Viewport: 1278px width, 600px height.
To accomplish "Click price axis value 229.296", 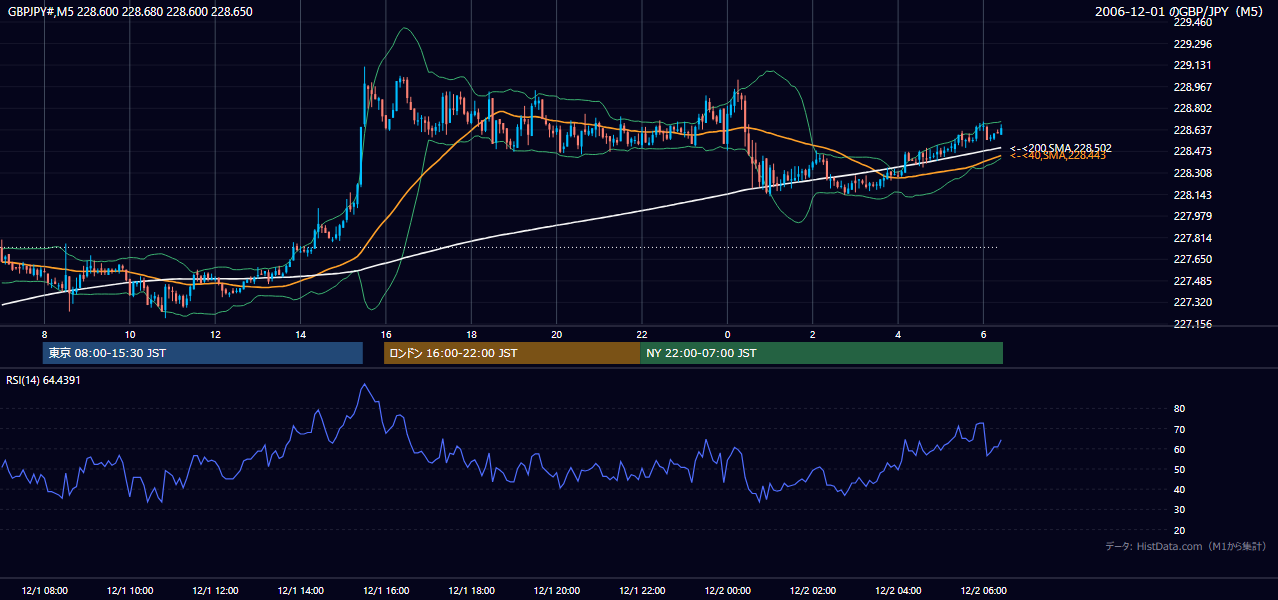I will [x=1192, y=44].
